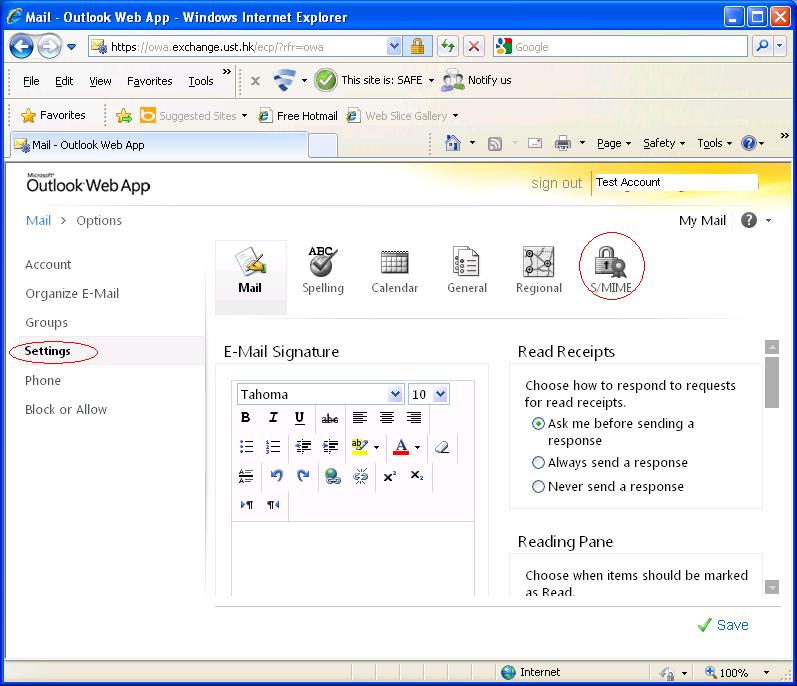Click the Undo arrow in signature toolbar

point(277,476)
